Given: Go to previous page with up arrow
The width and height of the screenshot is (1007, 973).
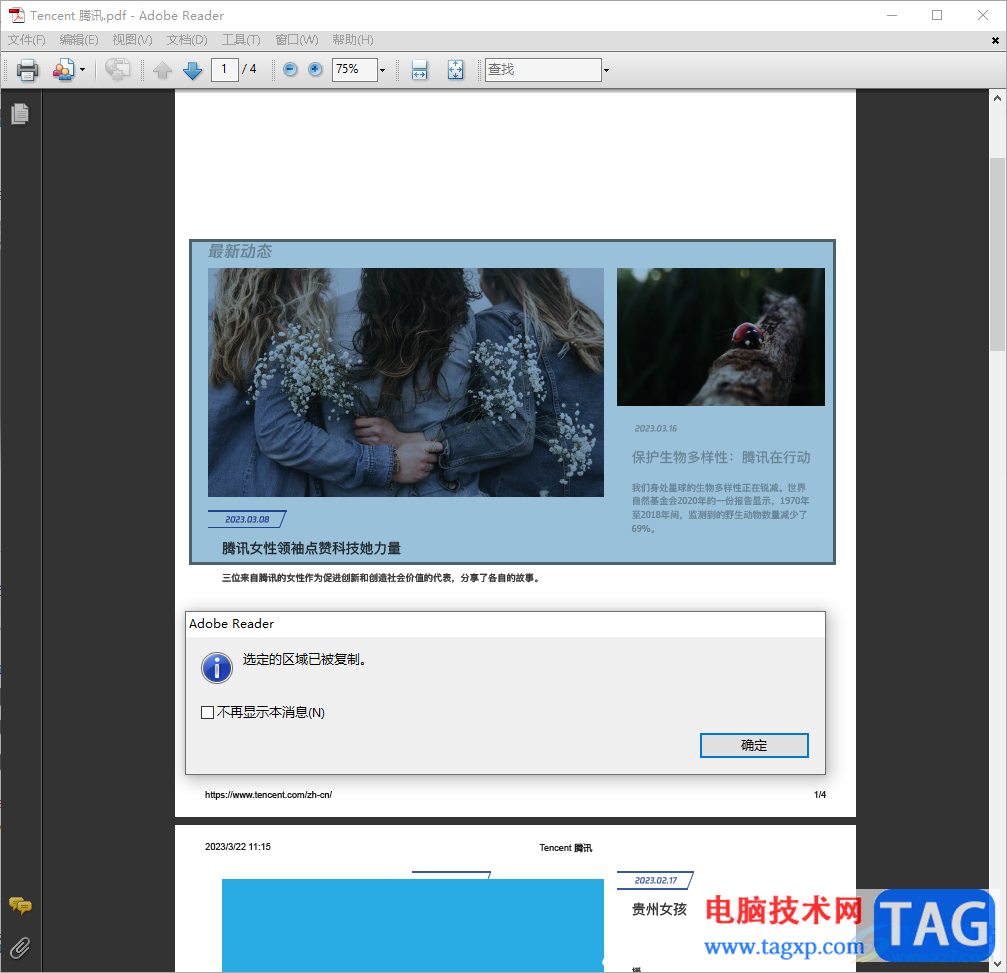Looking at the screenshot, I should click(x=163, y=69).
